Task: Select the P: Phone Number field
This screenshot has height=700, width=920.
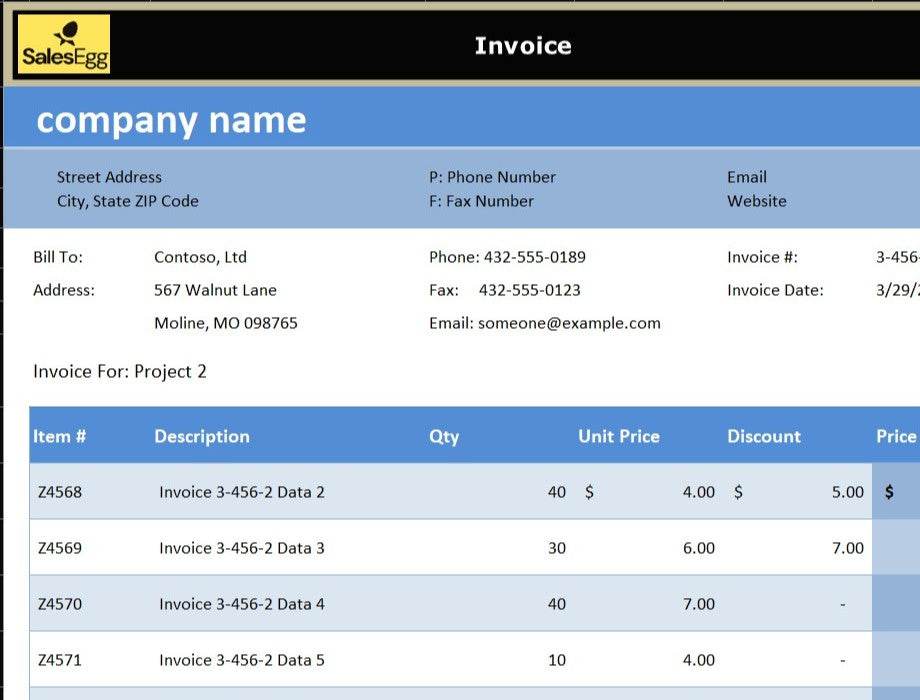Action: [x=492, y=177]
